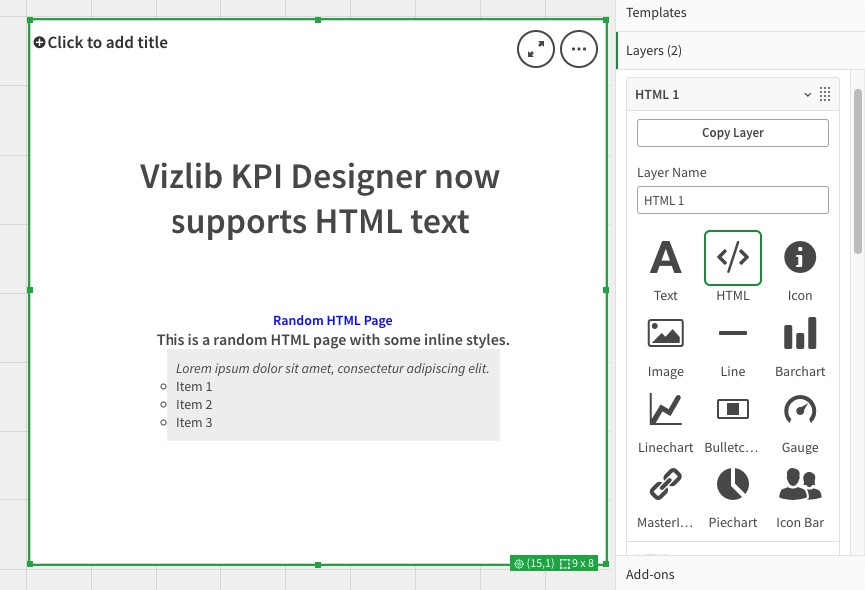The height and width of the screenshot is (590, 865).
Task: Choose the Icon layer type
Action: 800,258
